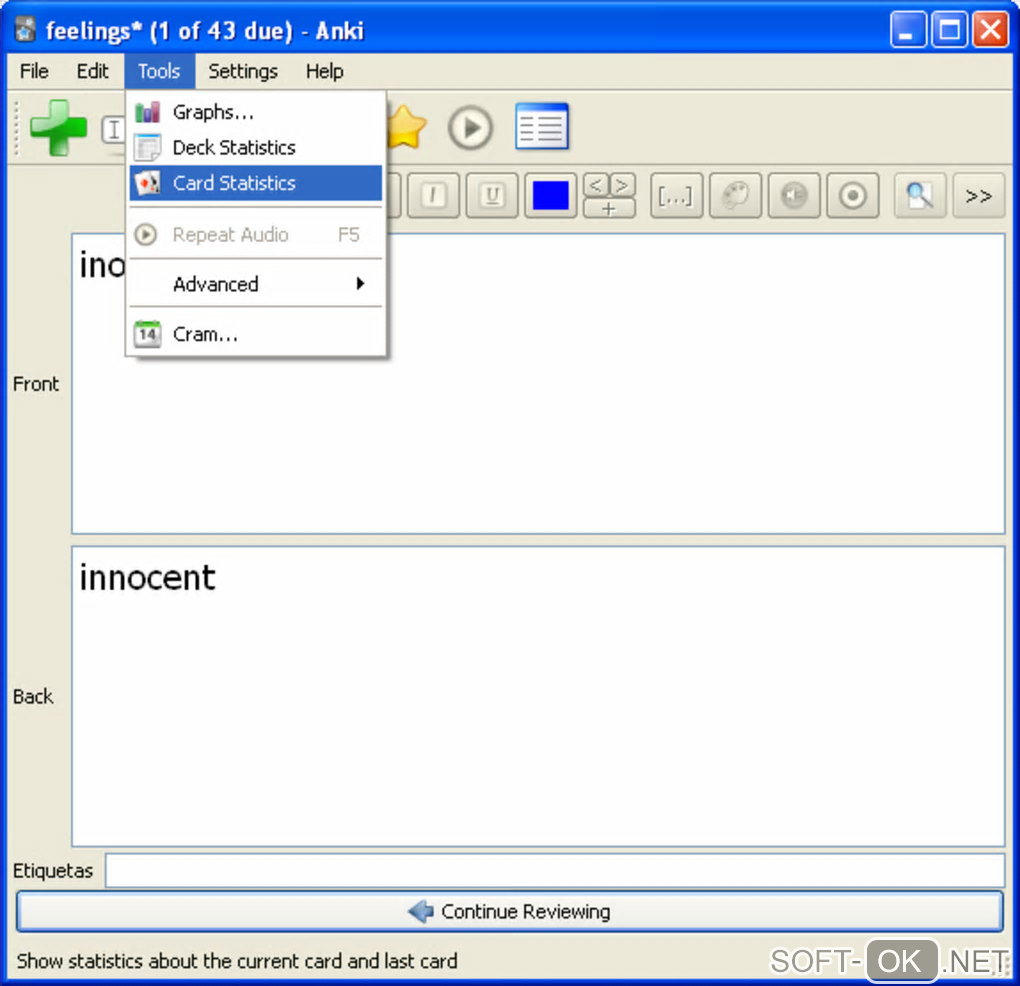The height and width of the screenshot is (986, 1020).
Task: Click the add sound speaker icon
Action: point(794,195)
